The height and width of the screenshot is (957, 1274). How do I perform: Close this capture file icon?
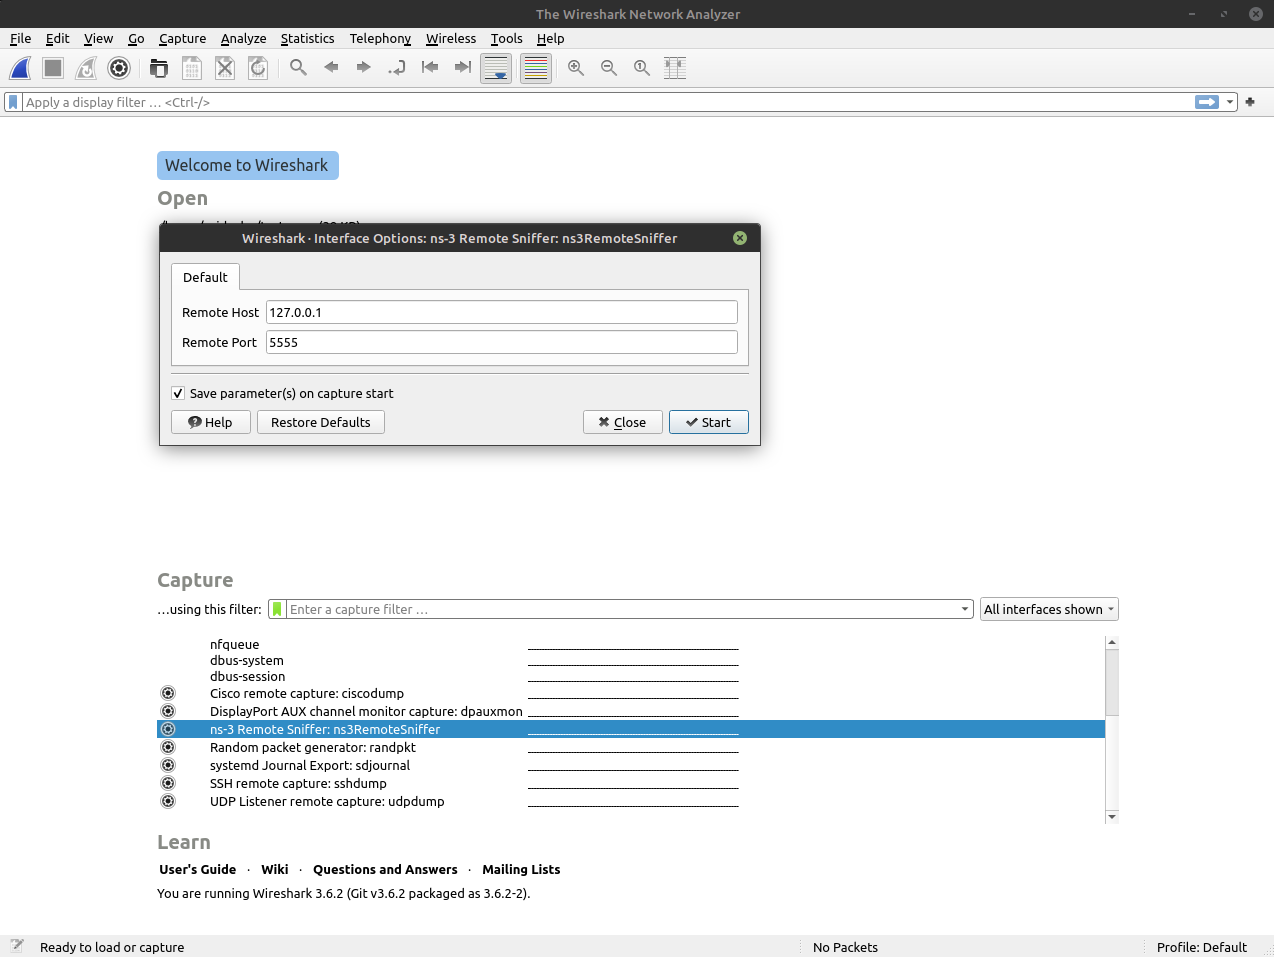tap(225, 68)
